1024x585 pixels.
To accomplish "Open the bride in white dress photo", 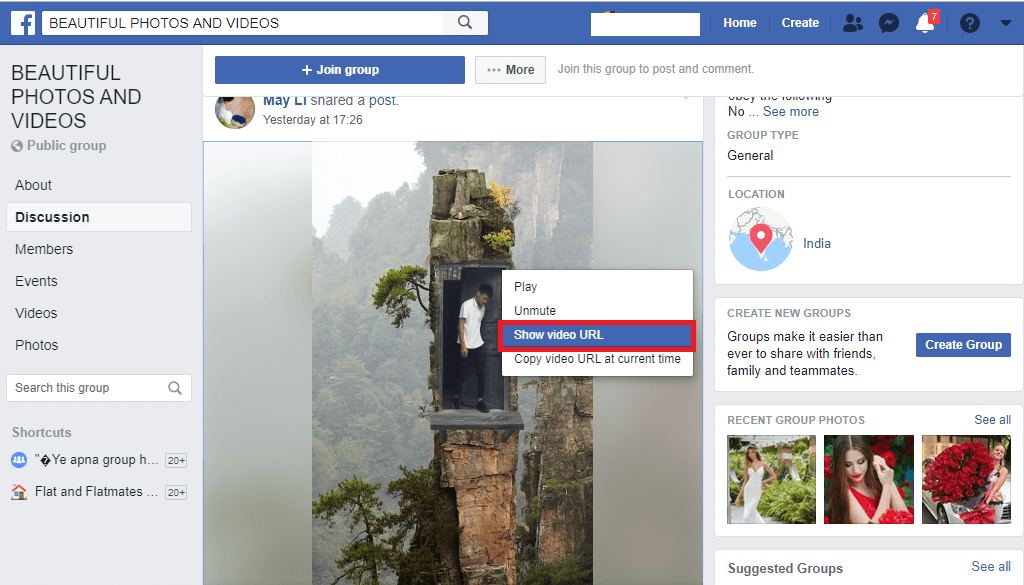I will point(771,480).
